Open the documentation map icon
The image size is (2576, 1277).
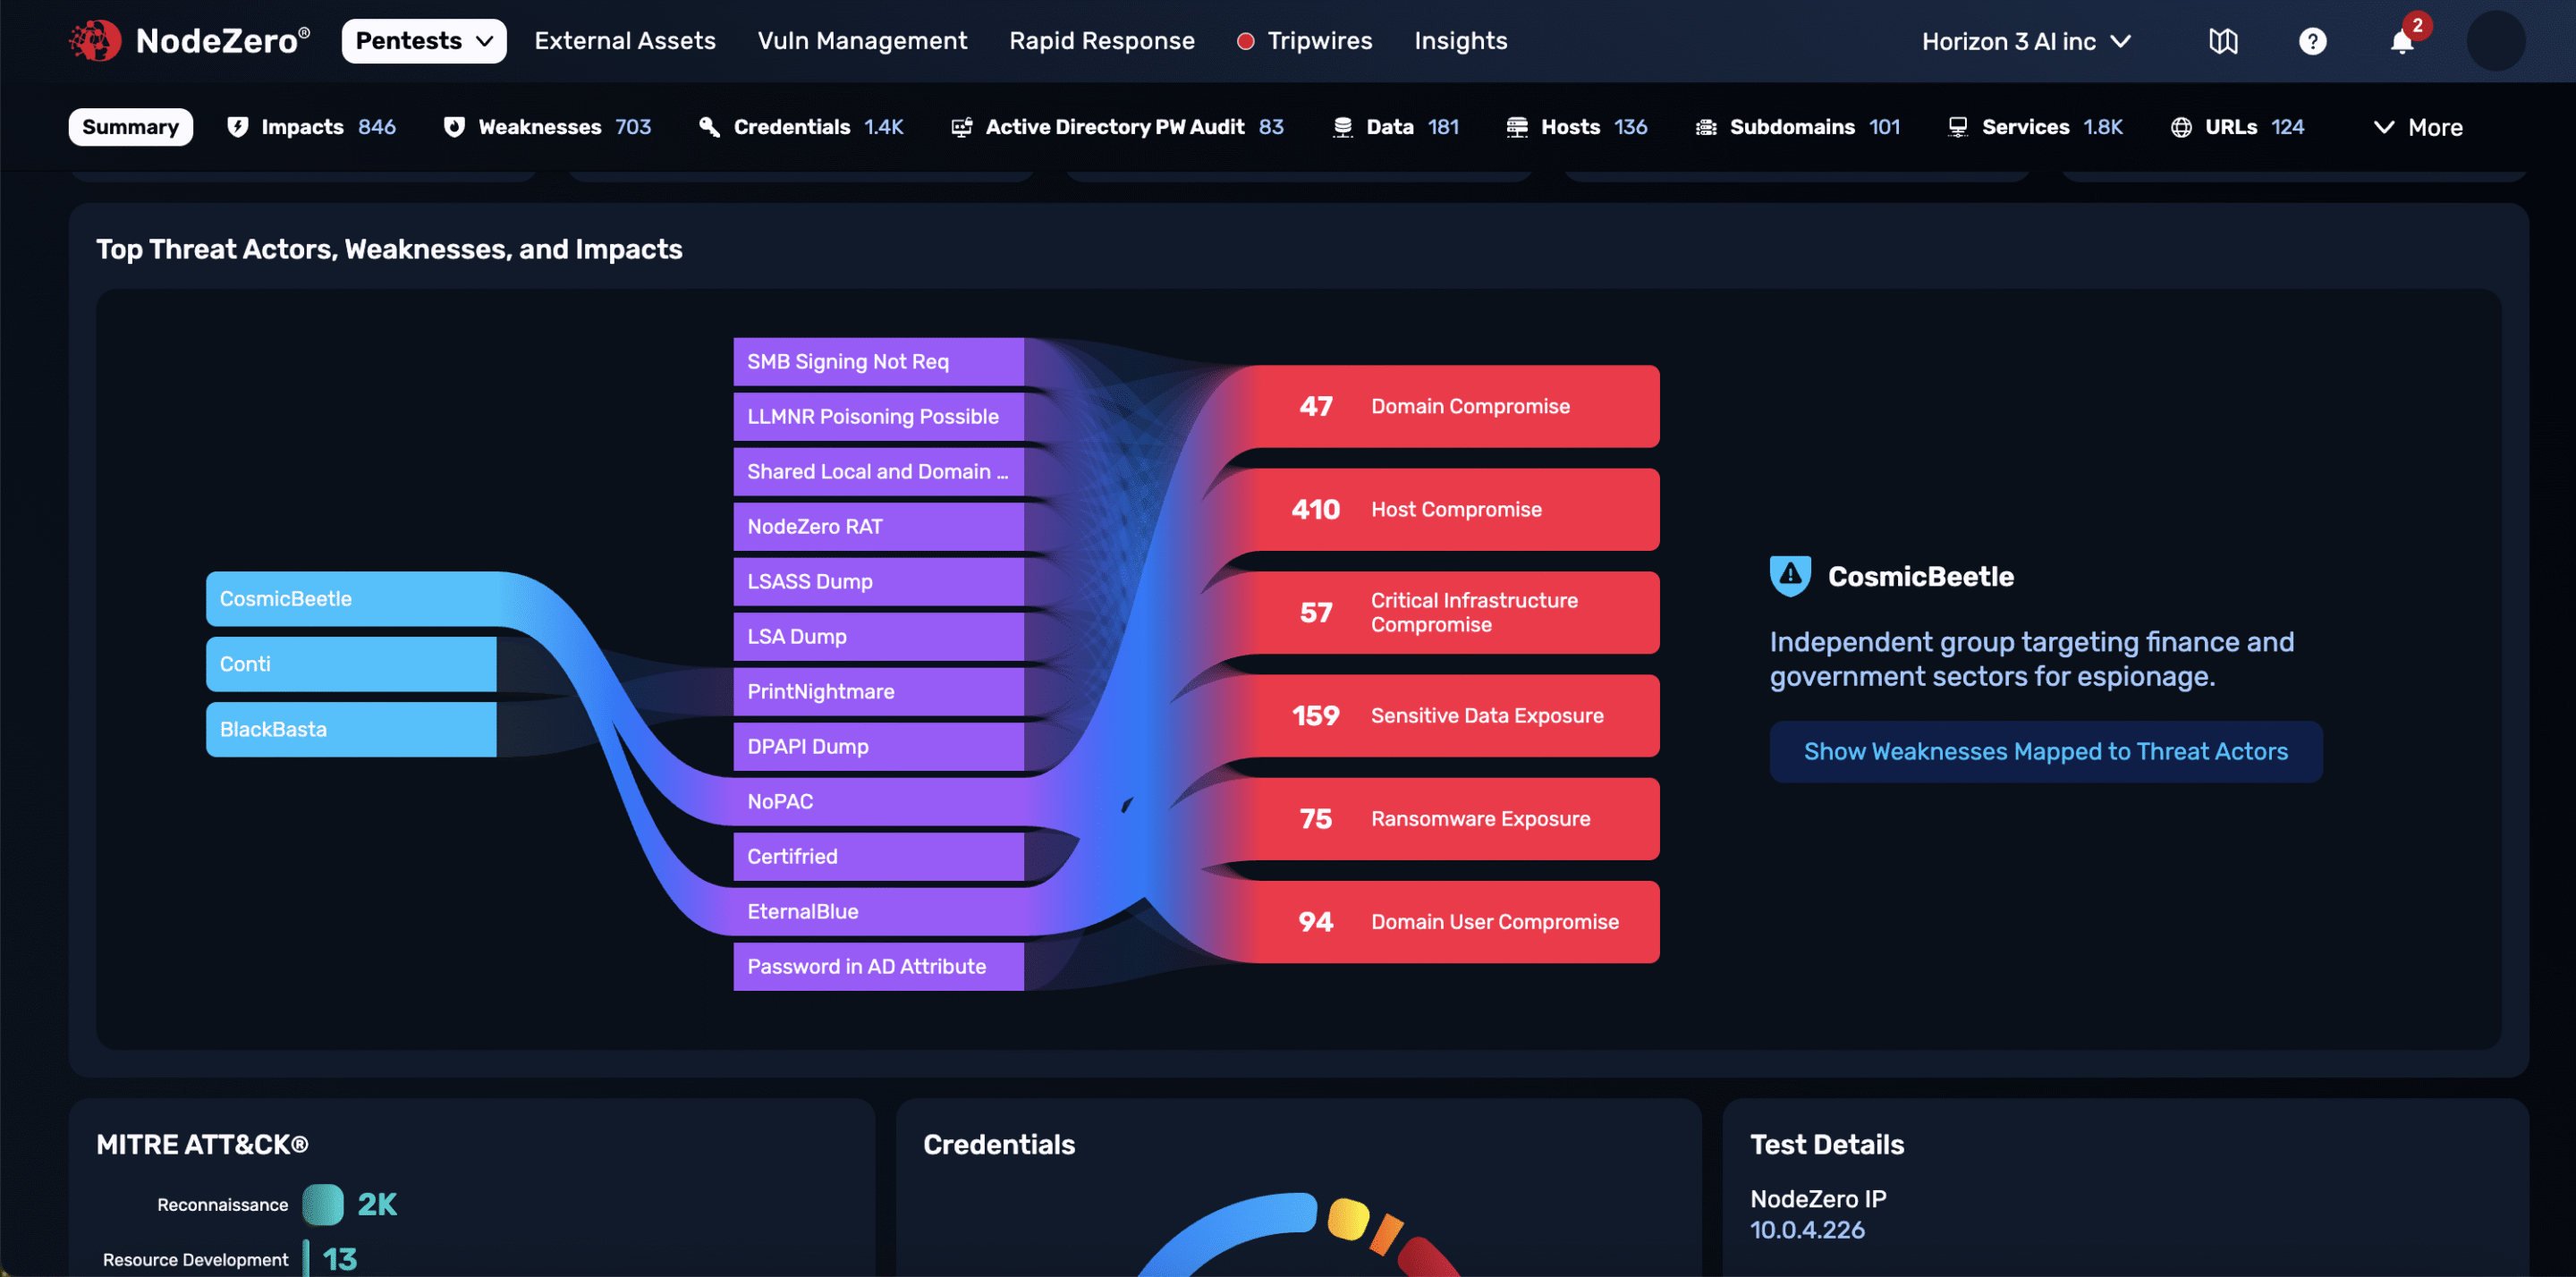point(2222,41)
